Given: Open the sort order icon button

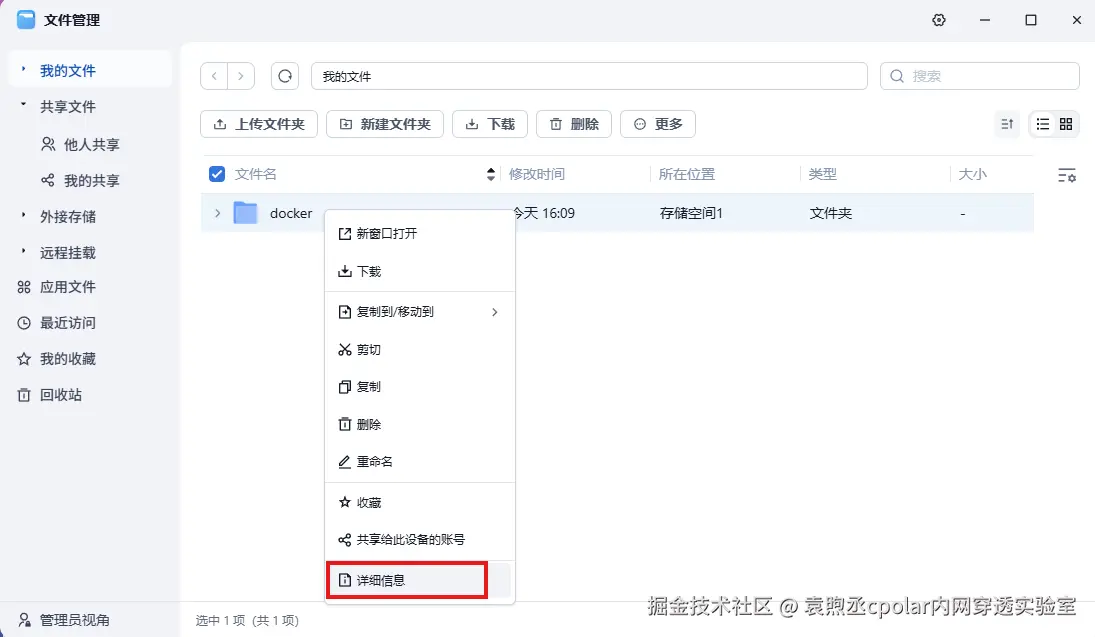Looking at the screenshot, I should (x=1007, y=124).
